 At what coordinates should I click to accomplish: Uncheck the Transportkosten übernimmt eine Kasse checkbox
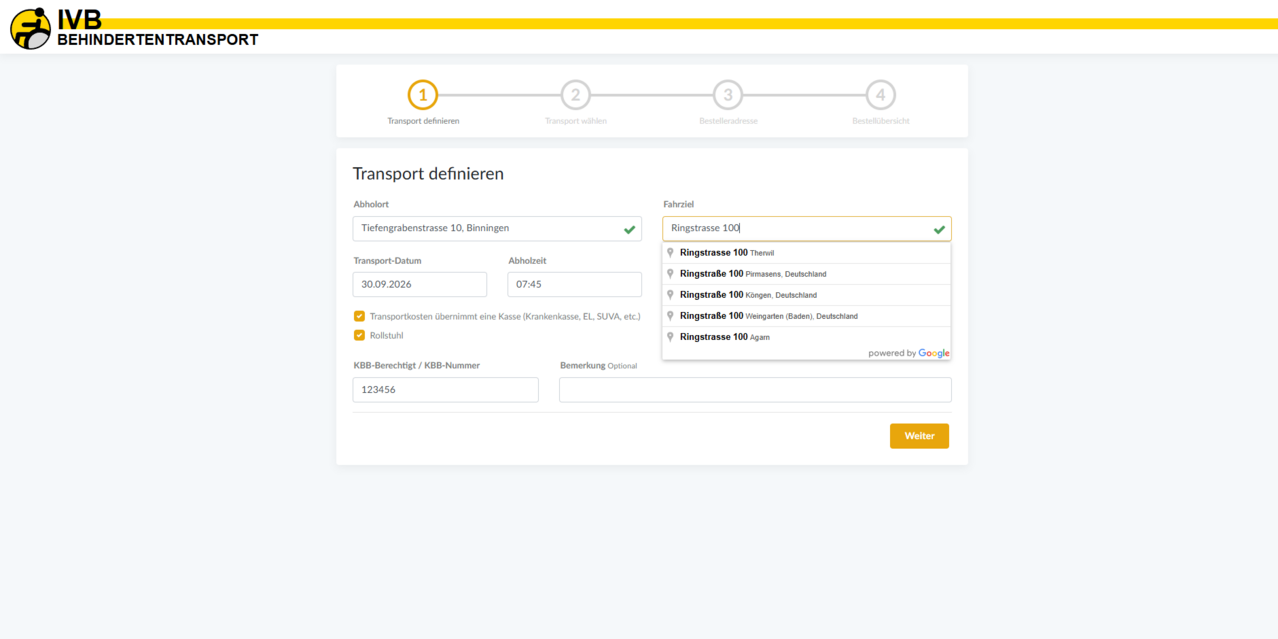tap(359, 316)
